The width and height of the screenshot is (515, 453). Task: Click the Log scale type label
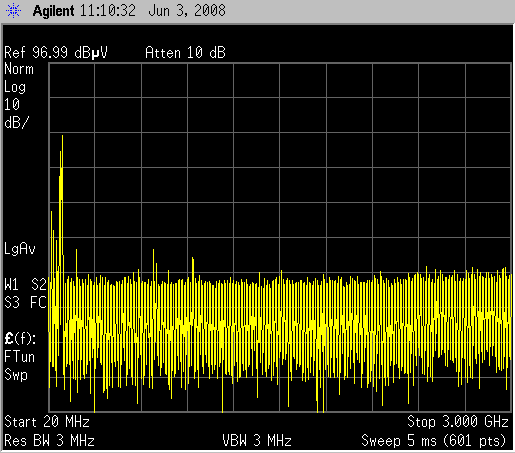15,87
